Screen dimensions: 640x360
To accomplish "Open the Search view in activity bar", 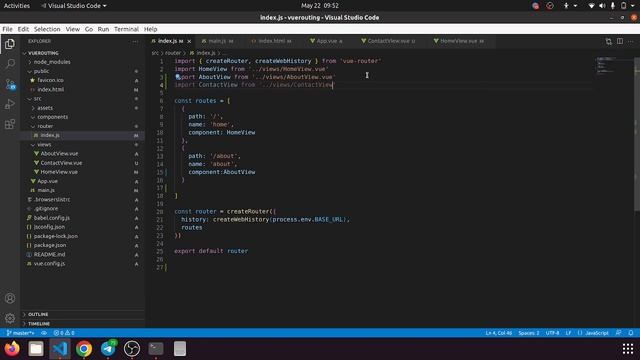I will pyautogui.click(x=10, y=63).
